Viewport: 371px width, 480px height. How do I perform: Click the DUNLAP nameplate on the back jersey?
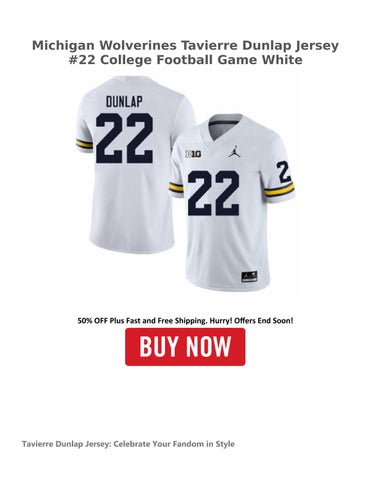124,101
